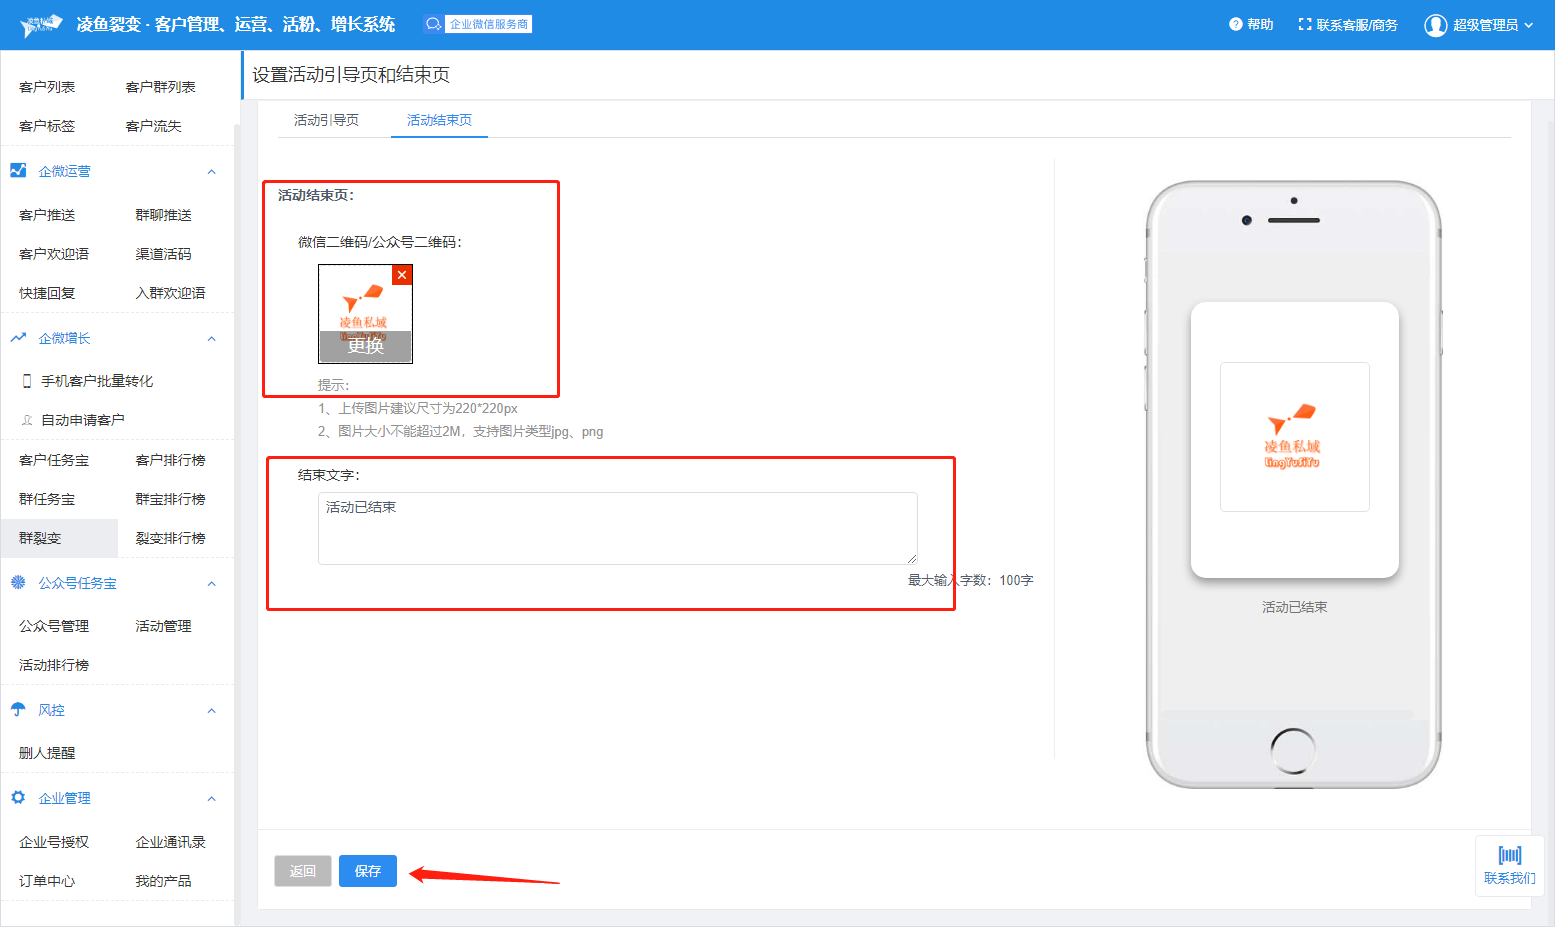Click the 凌鱼裂变 logo icon

click(41, 25)
